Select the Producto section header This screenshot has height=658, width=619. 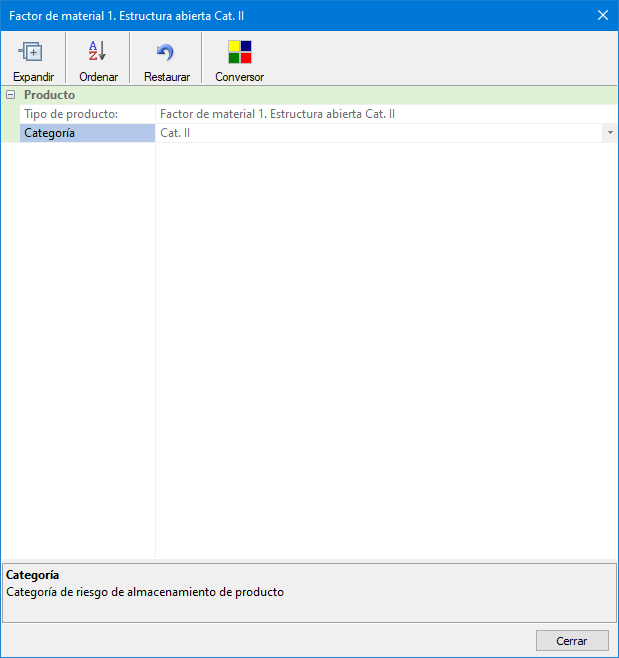[x=50, y=95]
